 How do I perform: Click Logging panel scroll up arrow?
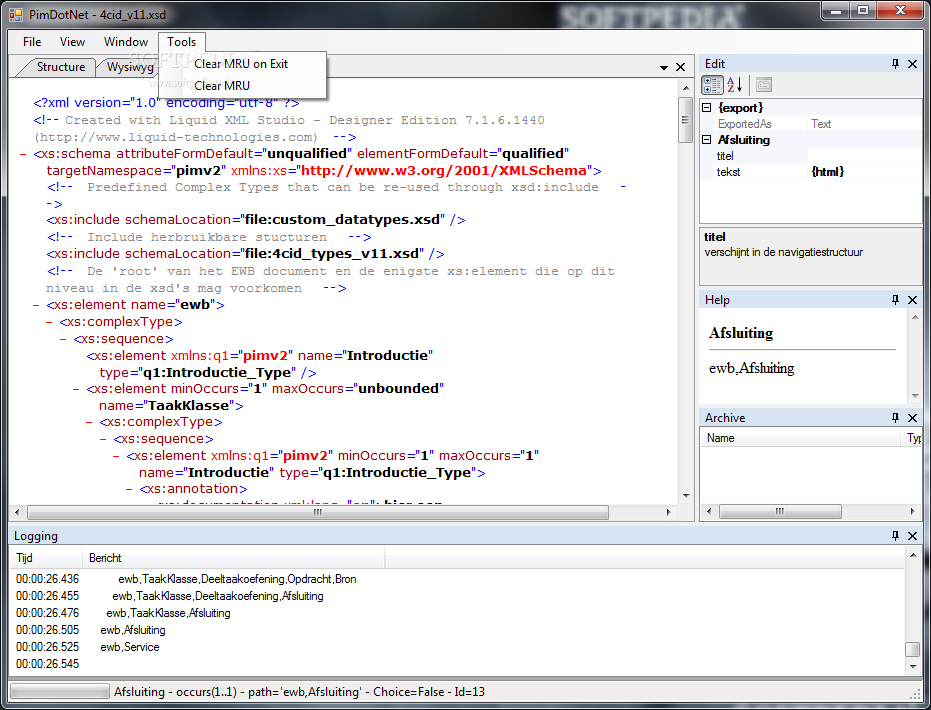point(913,556)
